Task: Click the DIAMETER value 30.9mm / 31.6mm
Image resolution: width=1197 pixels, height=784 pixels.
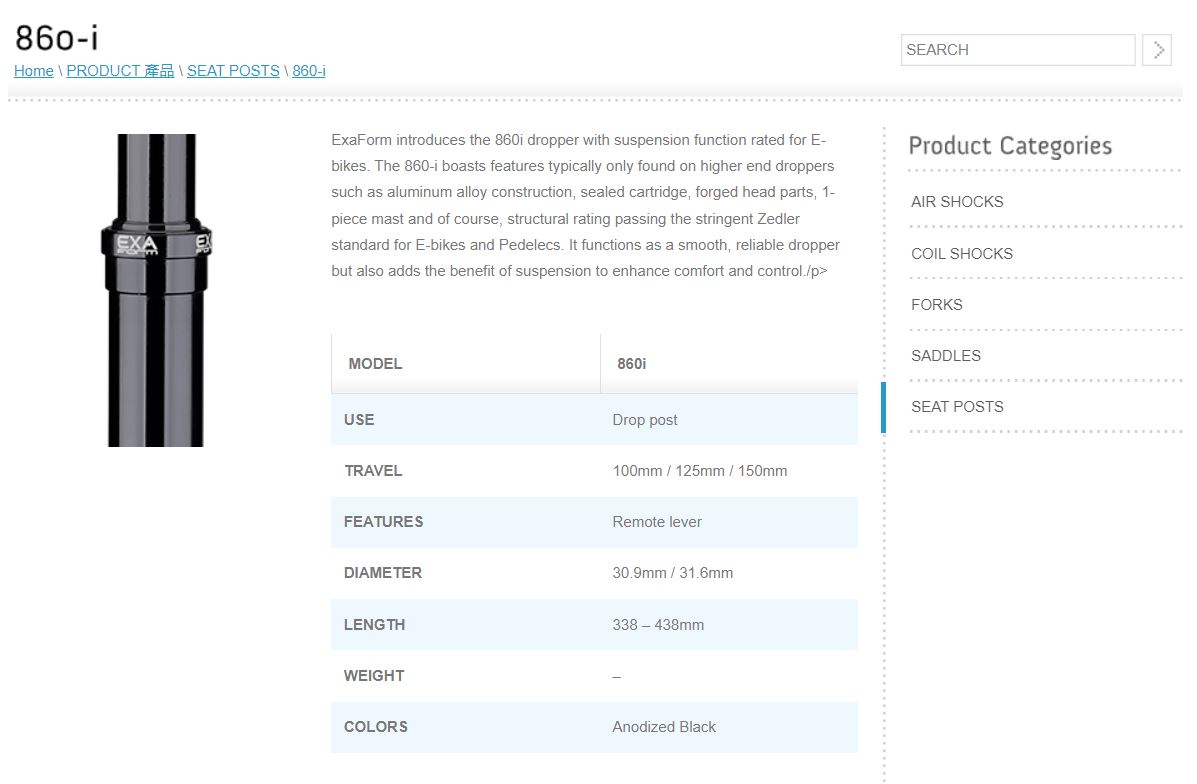Action: [672, 573]
